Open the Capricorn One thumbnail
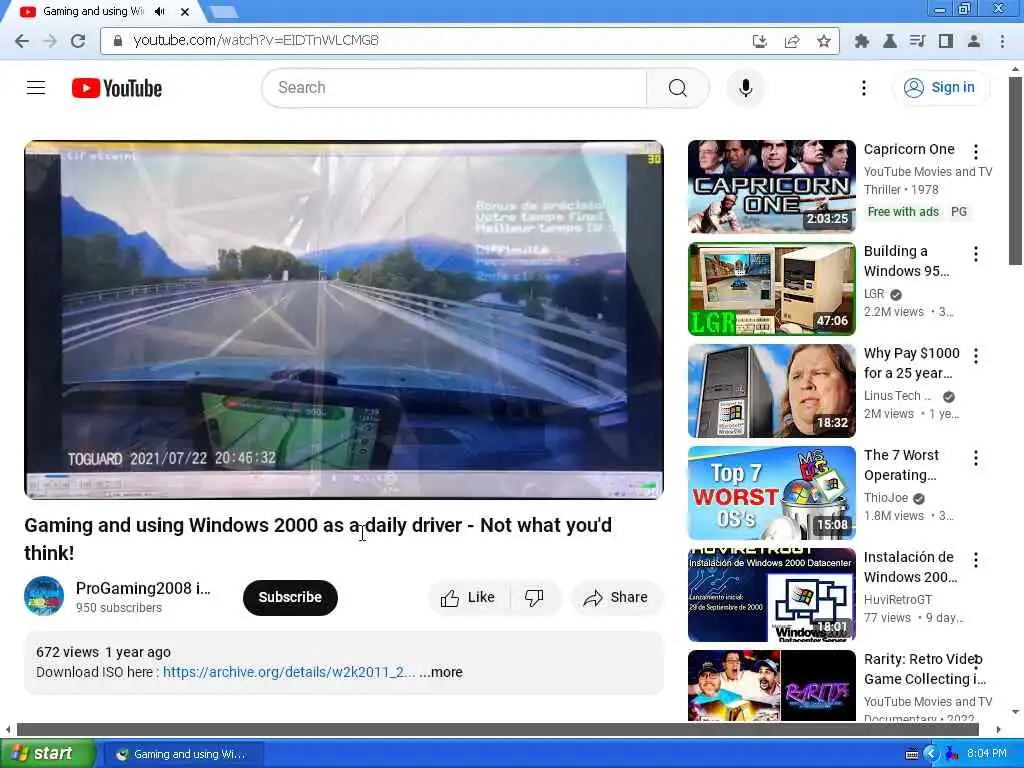 [x=771, y=186]
